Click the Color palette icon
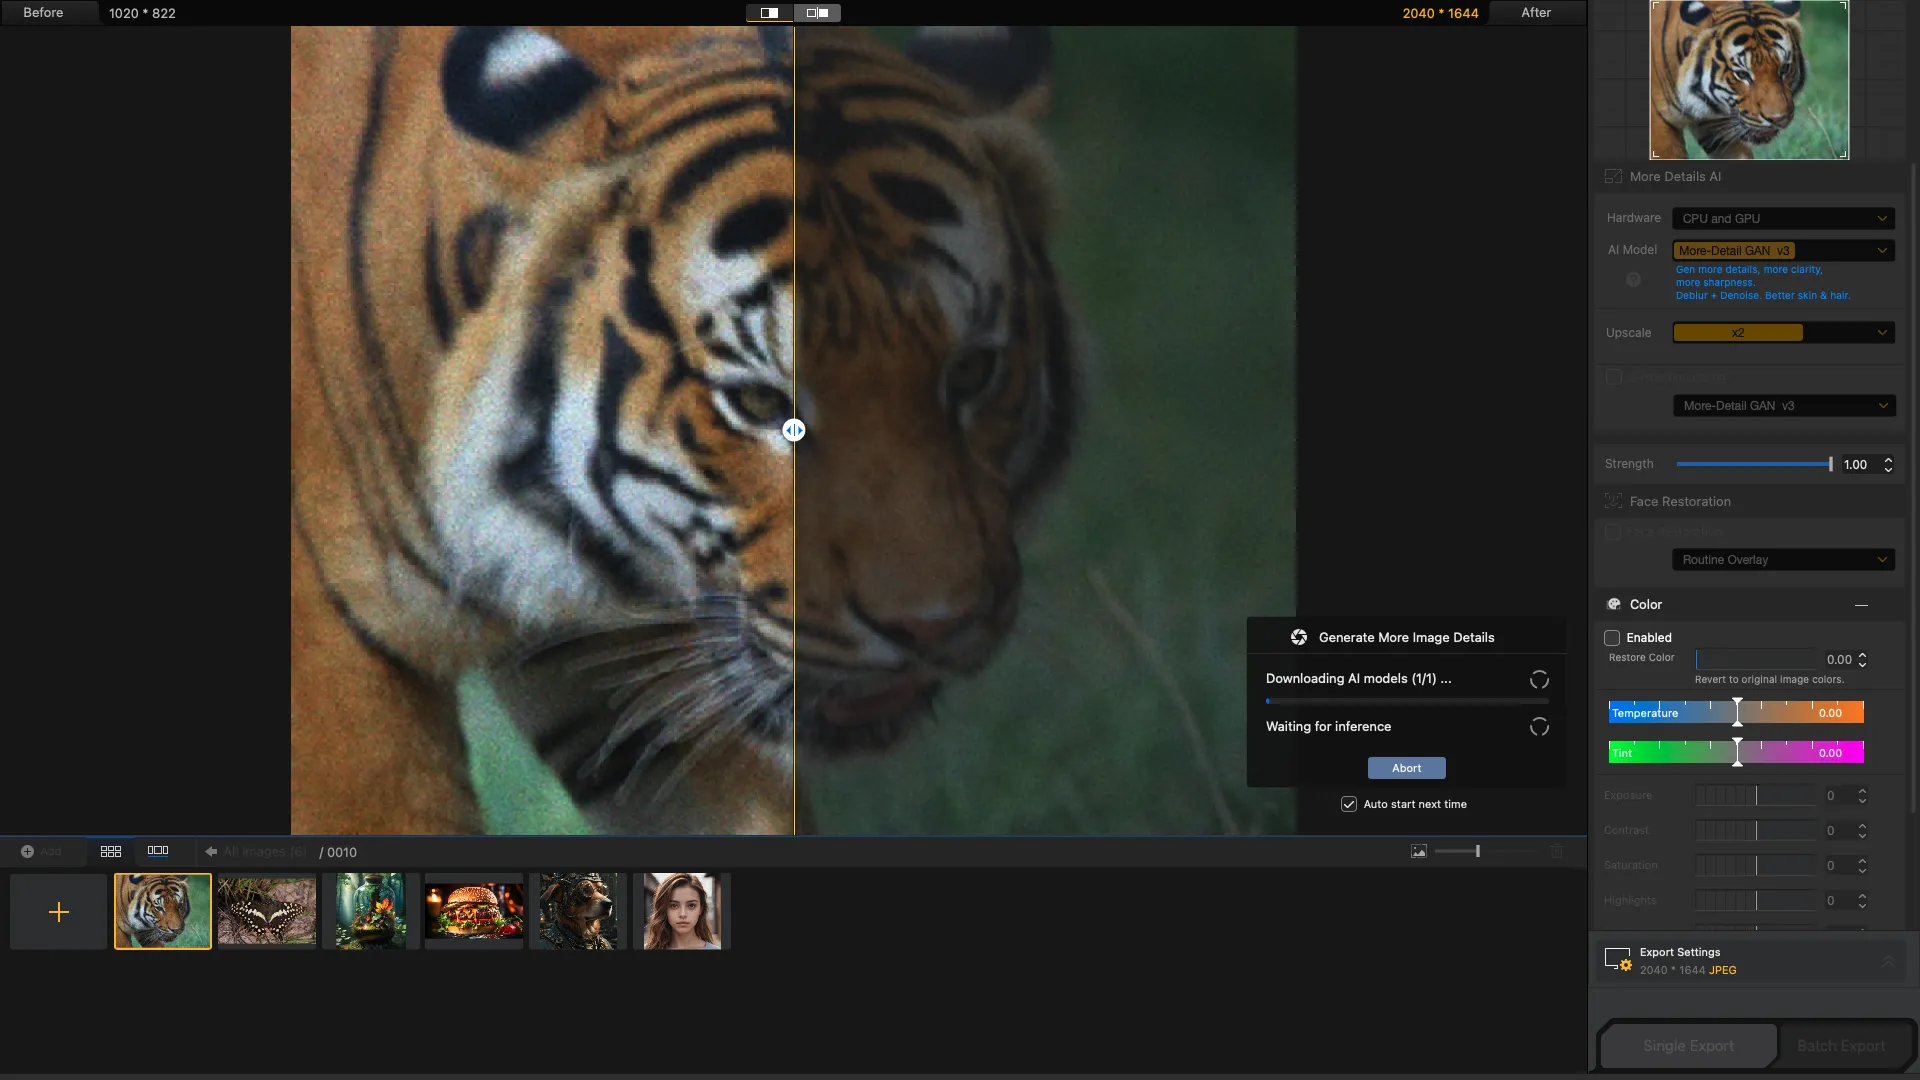Viewport: 1920px width, 1080px height. tap(1613, 604)
